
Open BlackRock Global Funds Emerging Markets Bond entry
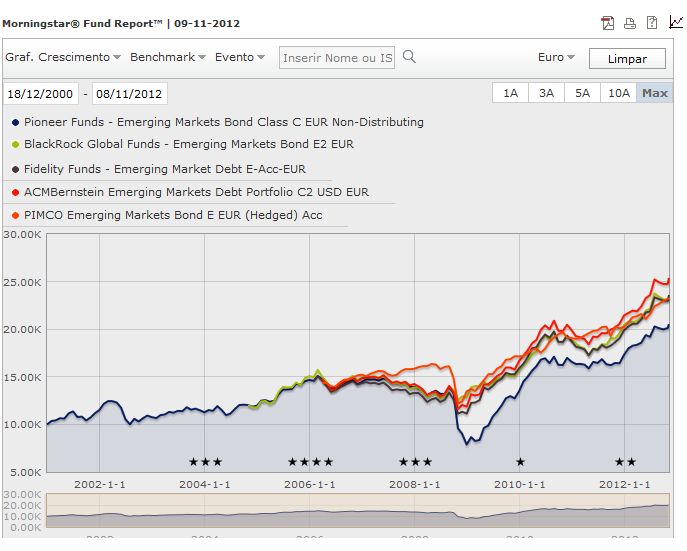tap(189, 144)
